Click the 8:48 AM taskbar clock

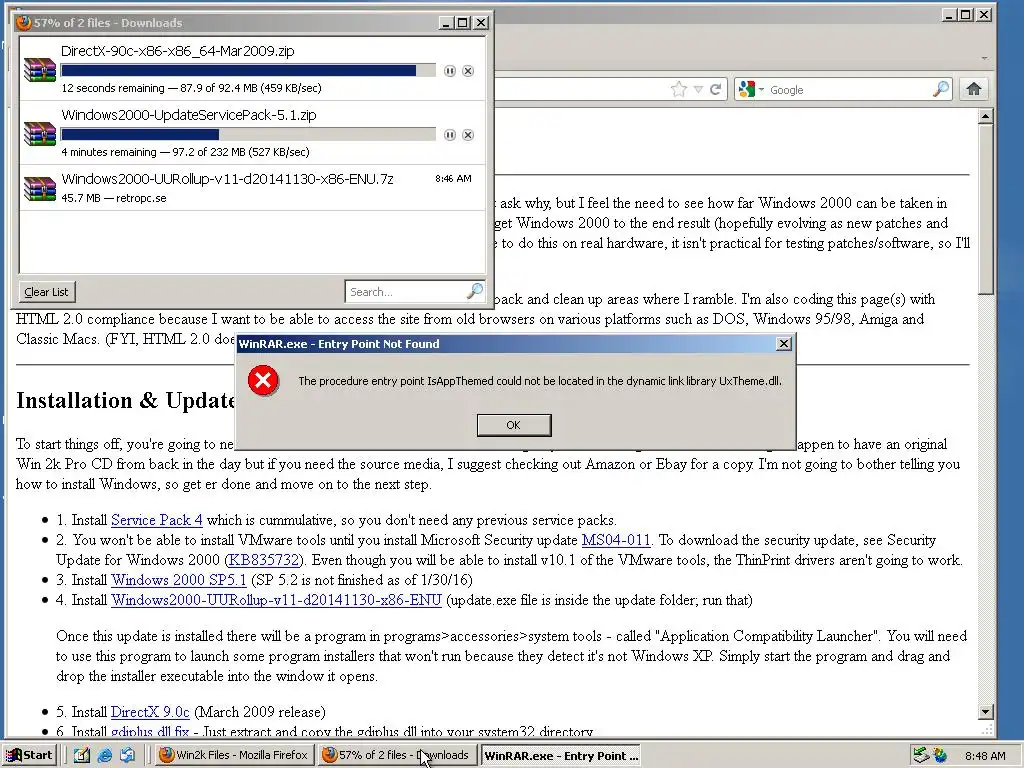click(985, 756)
